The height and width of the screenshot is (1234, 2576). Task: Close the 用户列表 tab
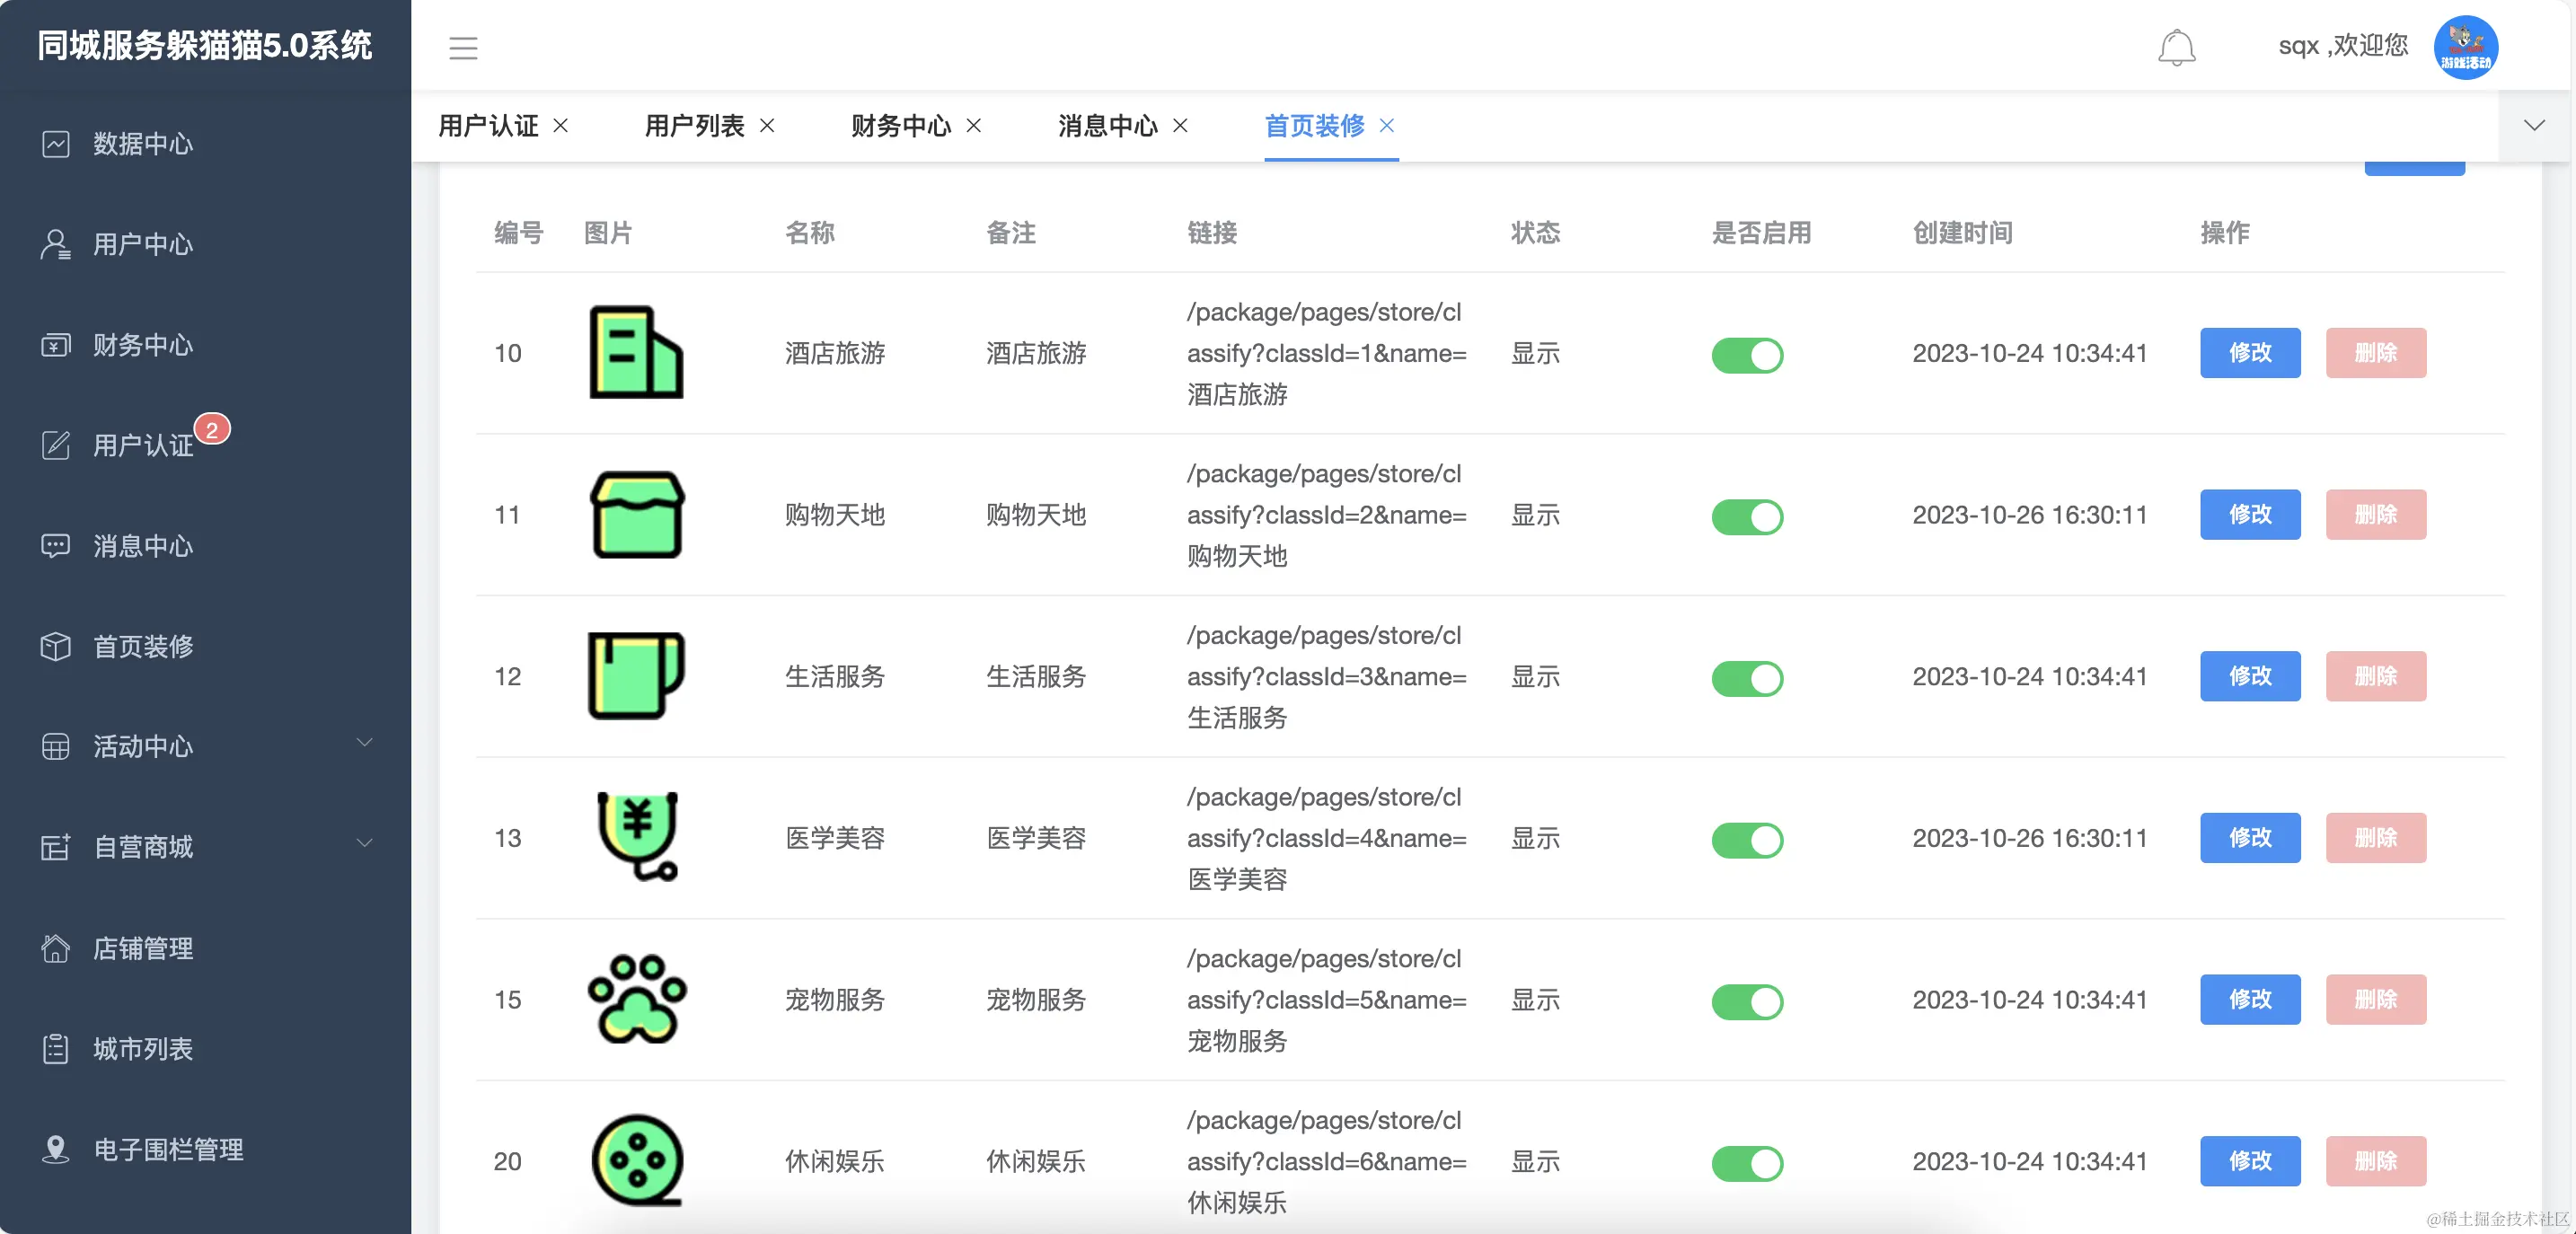point(767,126)
